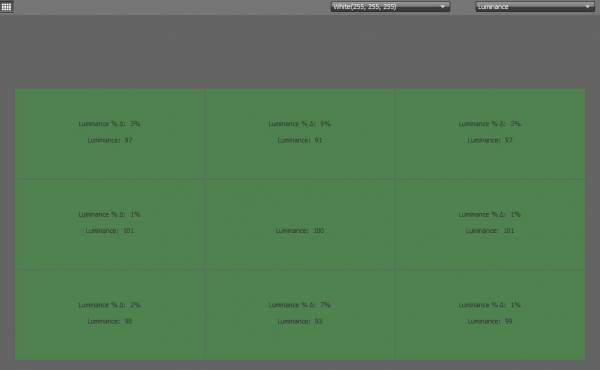
Task: Click the arrow on the Luminance combo box
Action: point(588,7)
